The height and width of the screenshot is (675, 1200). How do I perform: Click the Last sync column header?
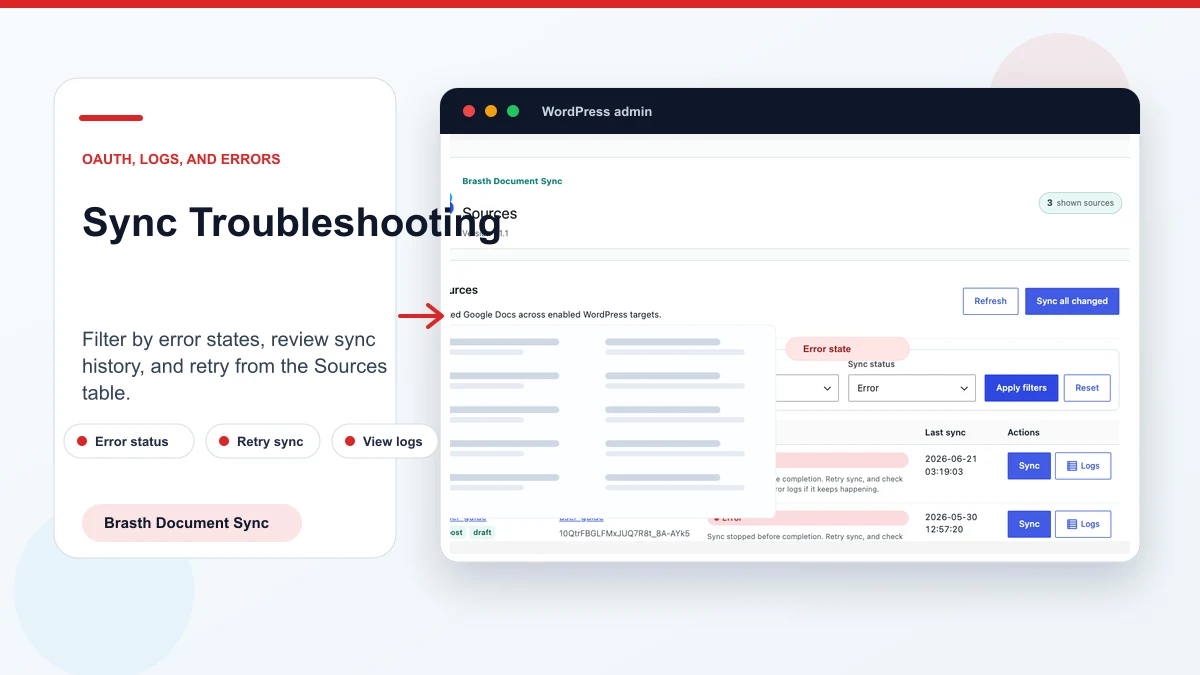pyautogui.click(x=945, y=433)
